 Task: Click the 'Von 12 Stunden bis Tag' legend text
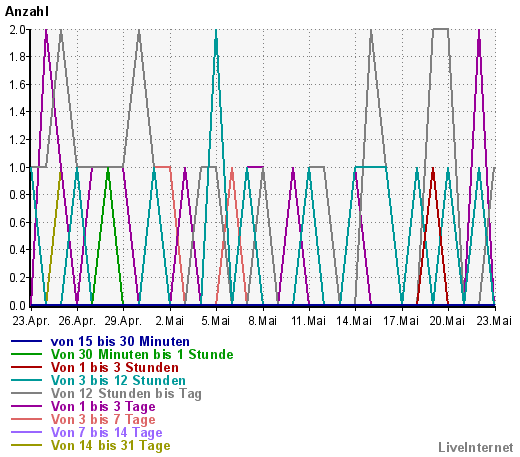(126, 394)
